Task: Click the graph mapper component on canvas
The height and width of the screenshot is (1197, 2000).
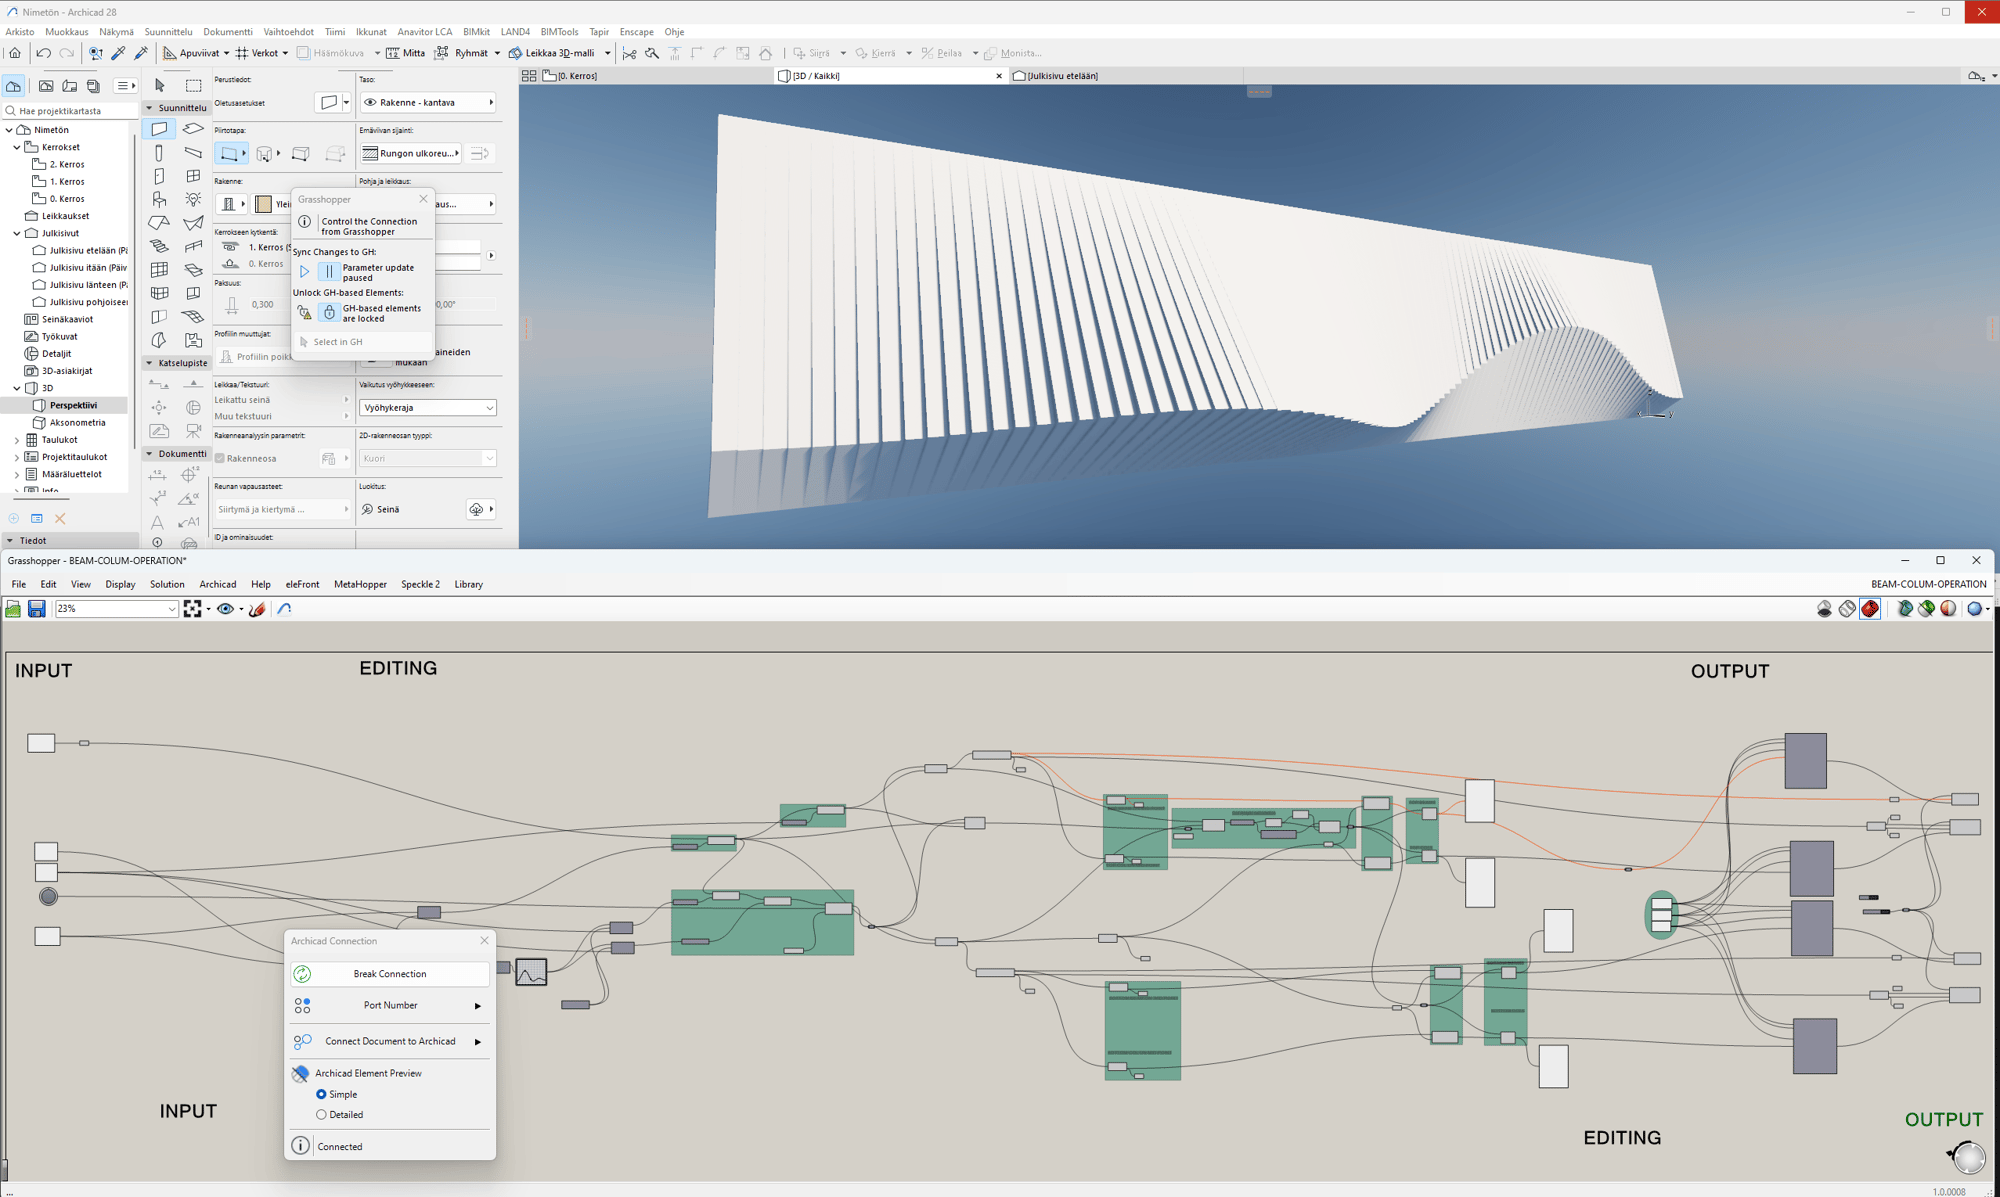Action: 531,972
